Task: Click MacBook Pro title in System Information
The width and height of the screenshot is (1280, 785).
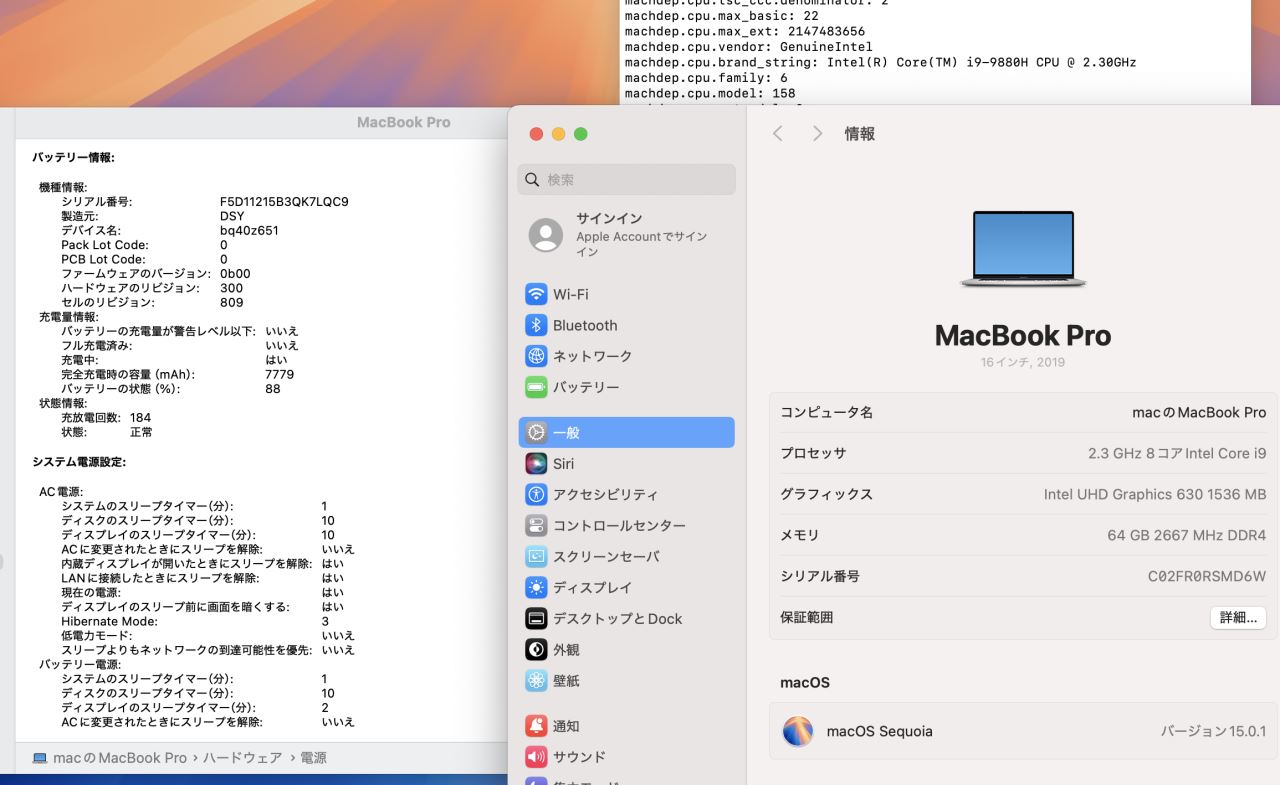Action: [404, 122]
